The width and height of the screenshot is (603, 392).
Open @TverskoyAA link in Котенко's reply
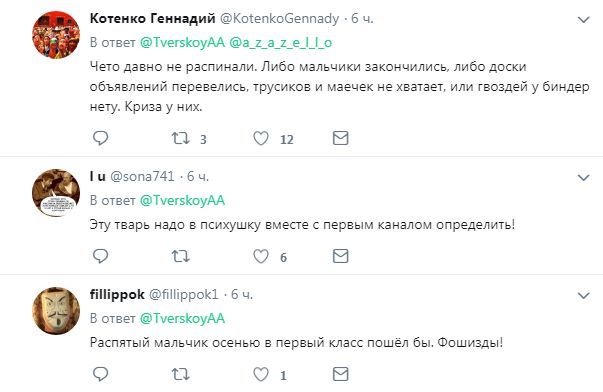(182, 43)
